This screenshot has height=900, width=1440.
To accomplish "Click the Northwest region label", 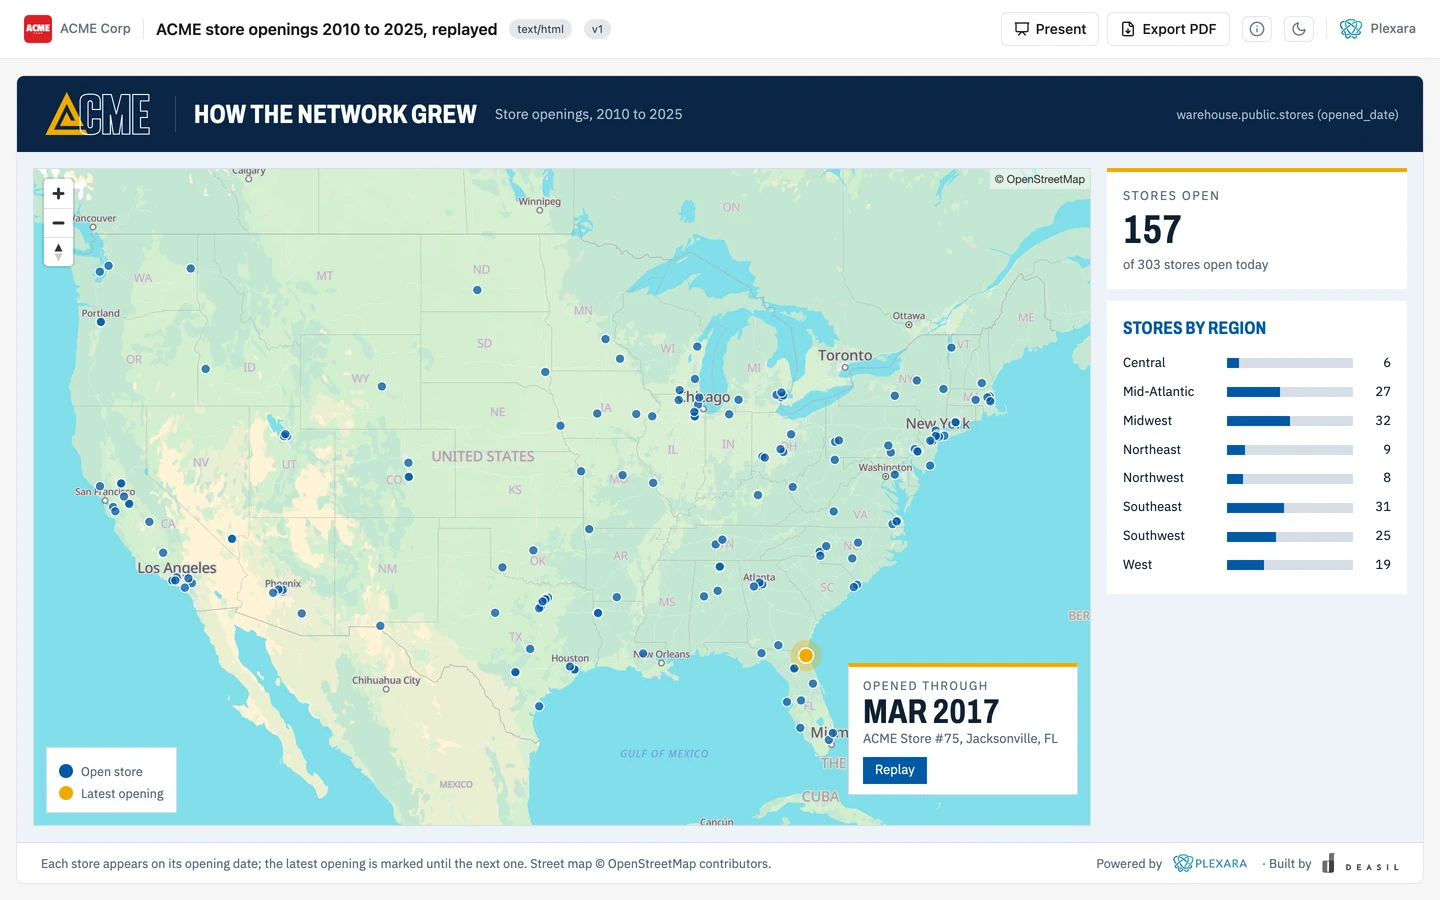I will (1153, 478).
